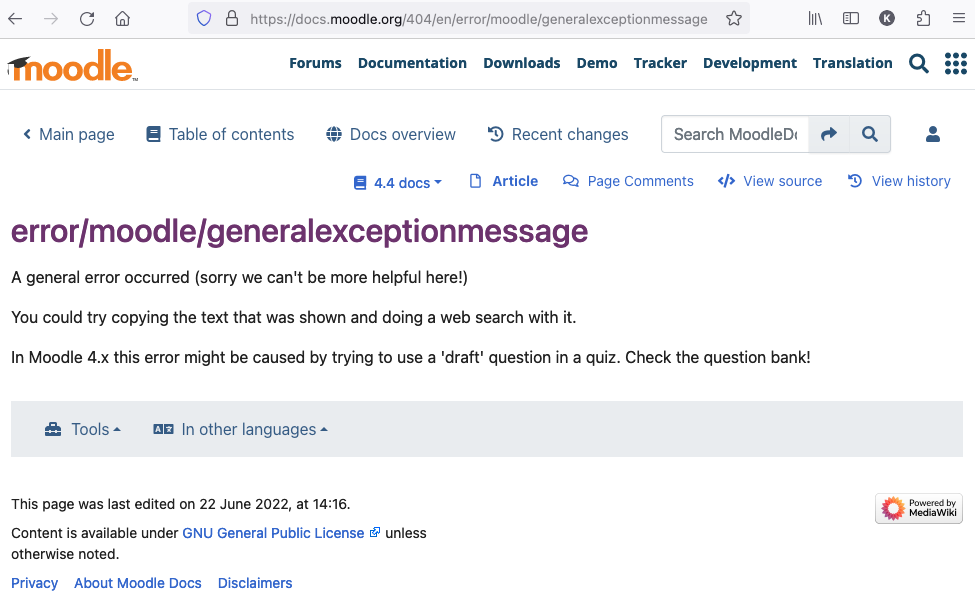975x606 pixels.
Task: Open the Development menu item
Action: pyautogui.click(x=750, y=63)
